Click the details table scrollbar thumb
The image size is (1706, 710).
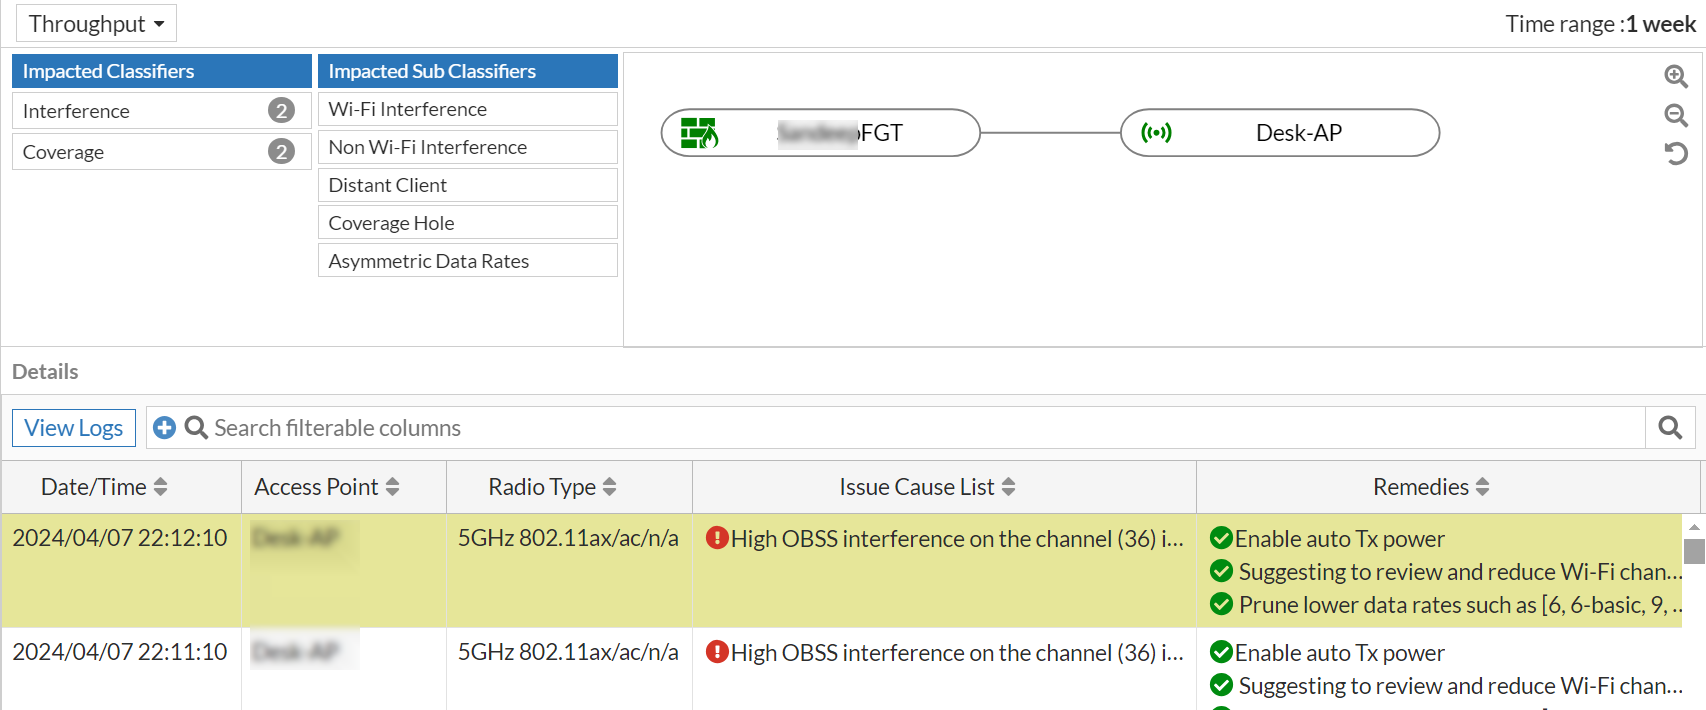(1694, 551)
